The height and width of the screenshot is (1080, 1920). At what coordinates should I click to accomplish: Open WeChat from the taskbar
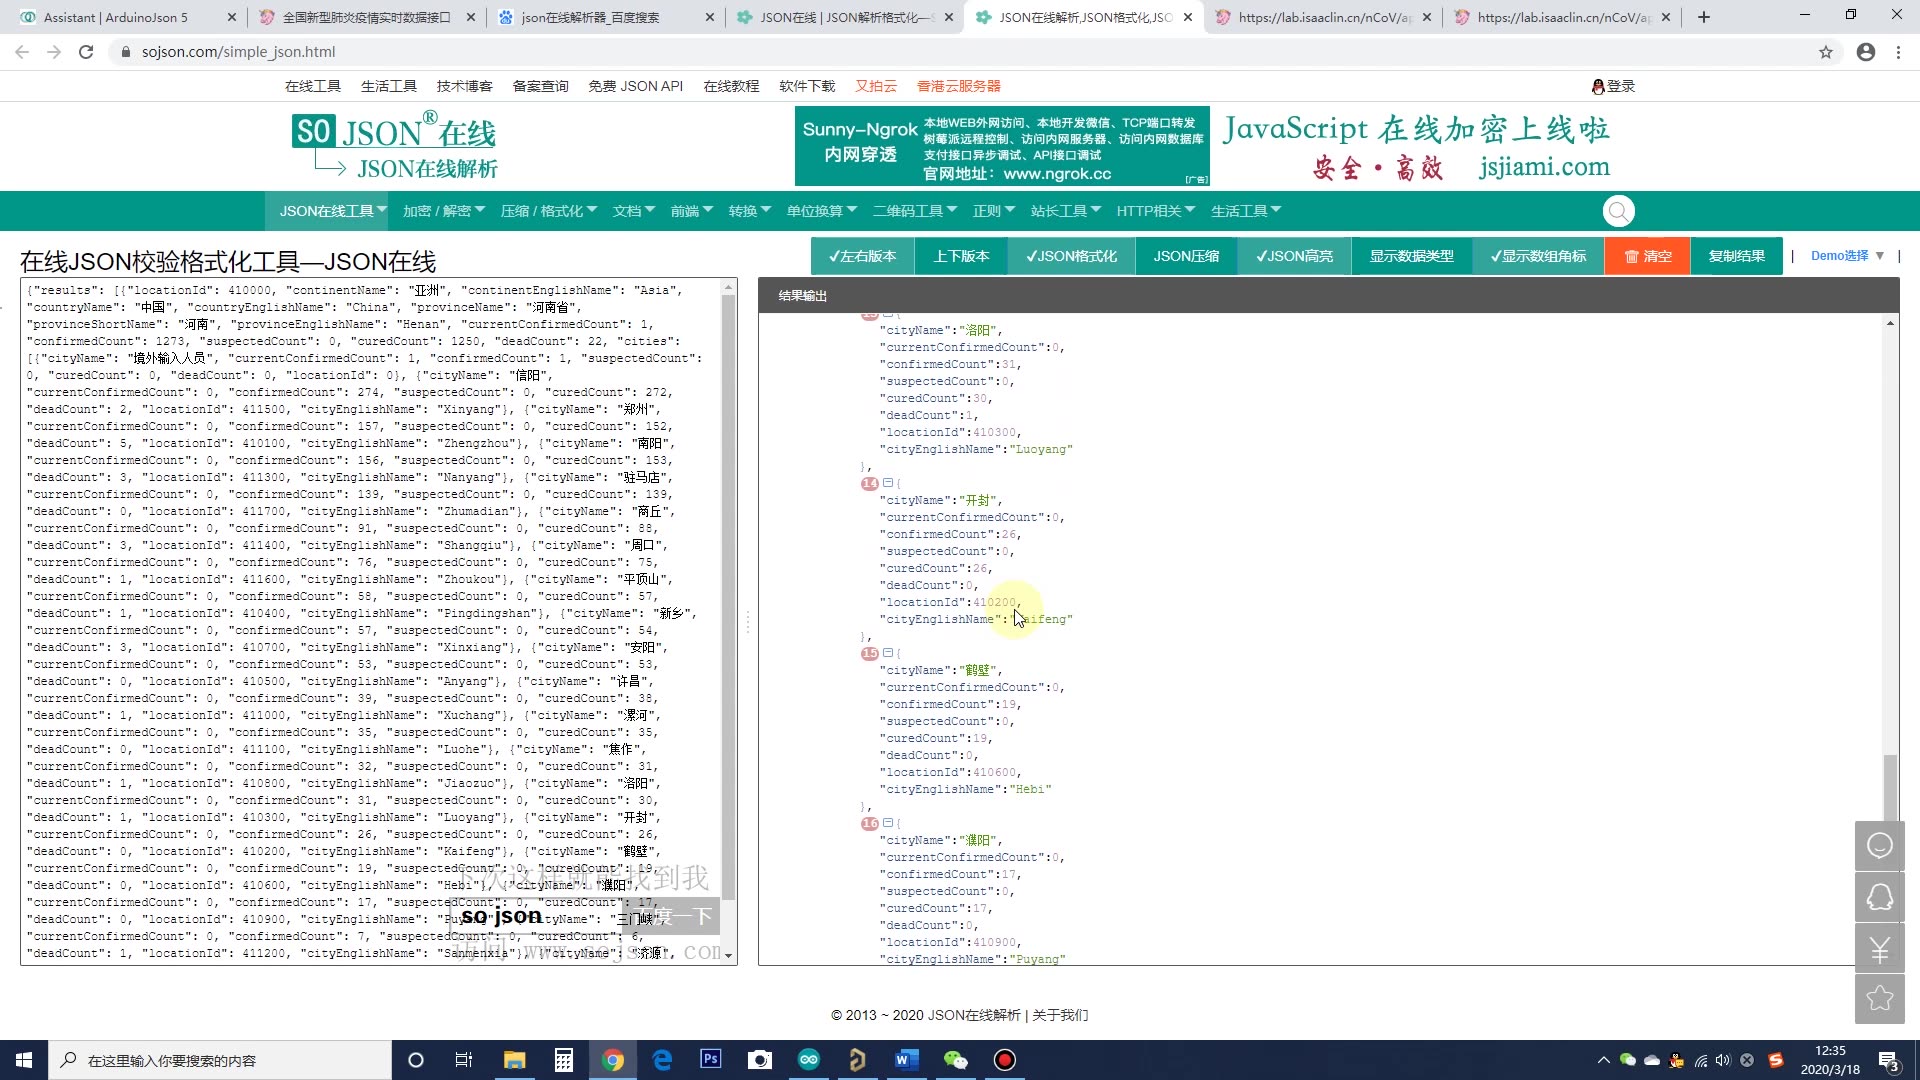point(956,1060)
